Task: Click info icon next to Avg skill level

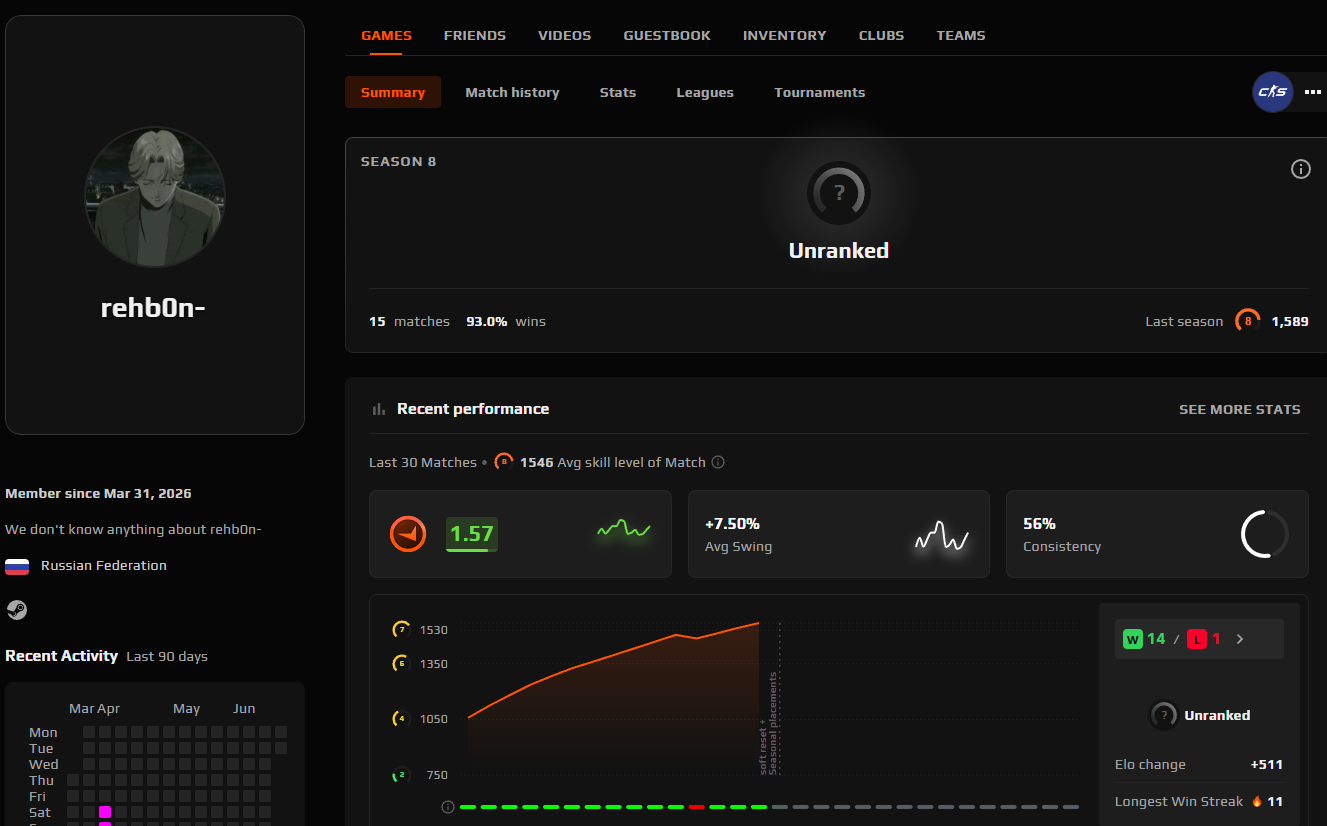Action: 718,462
